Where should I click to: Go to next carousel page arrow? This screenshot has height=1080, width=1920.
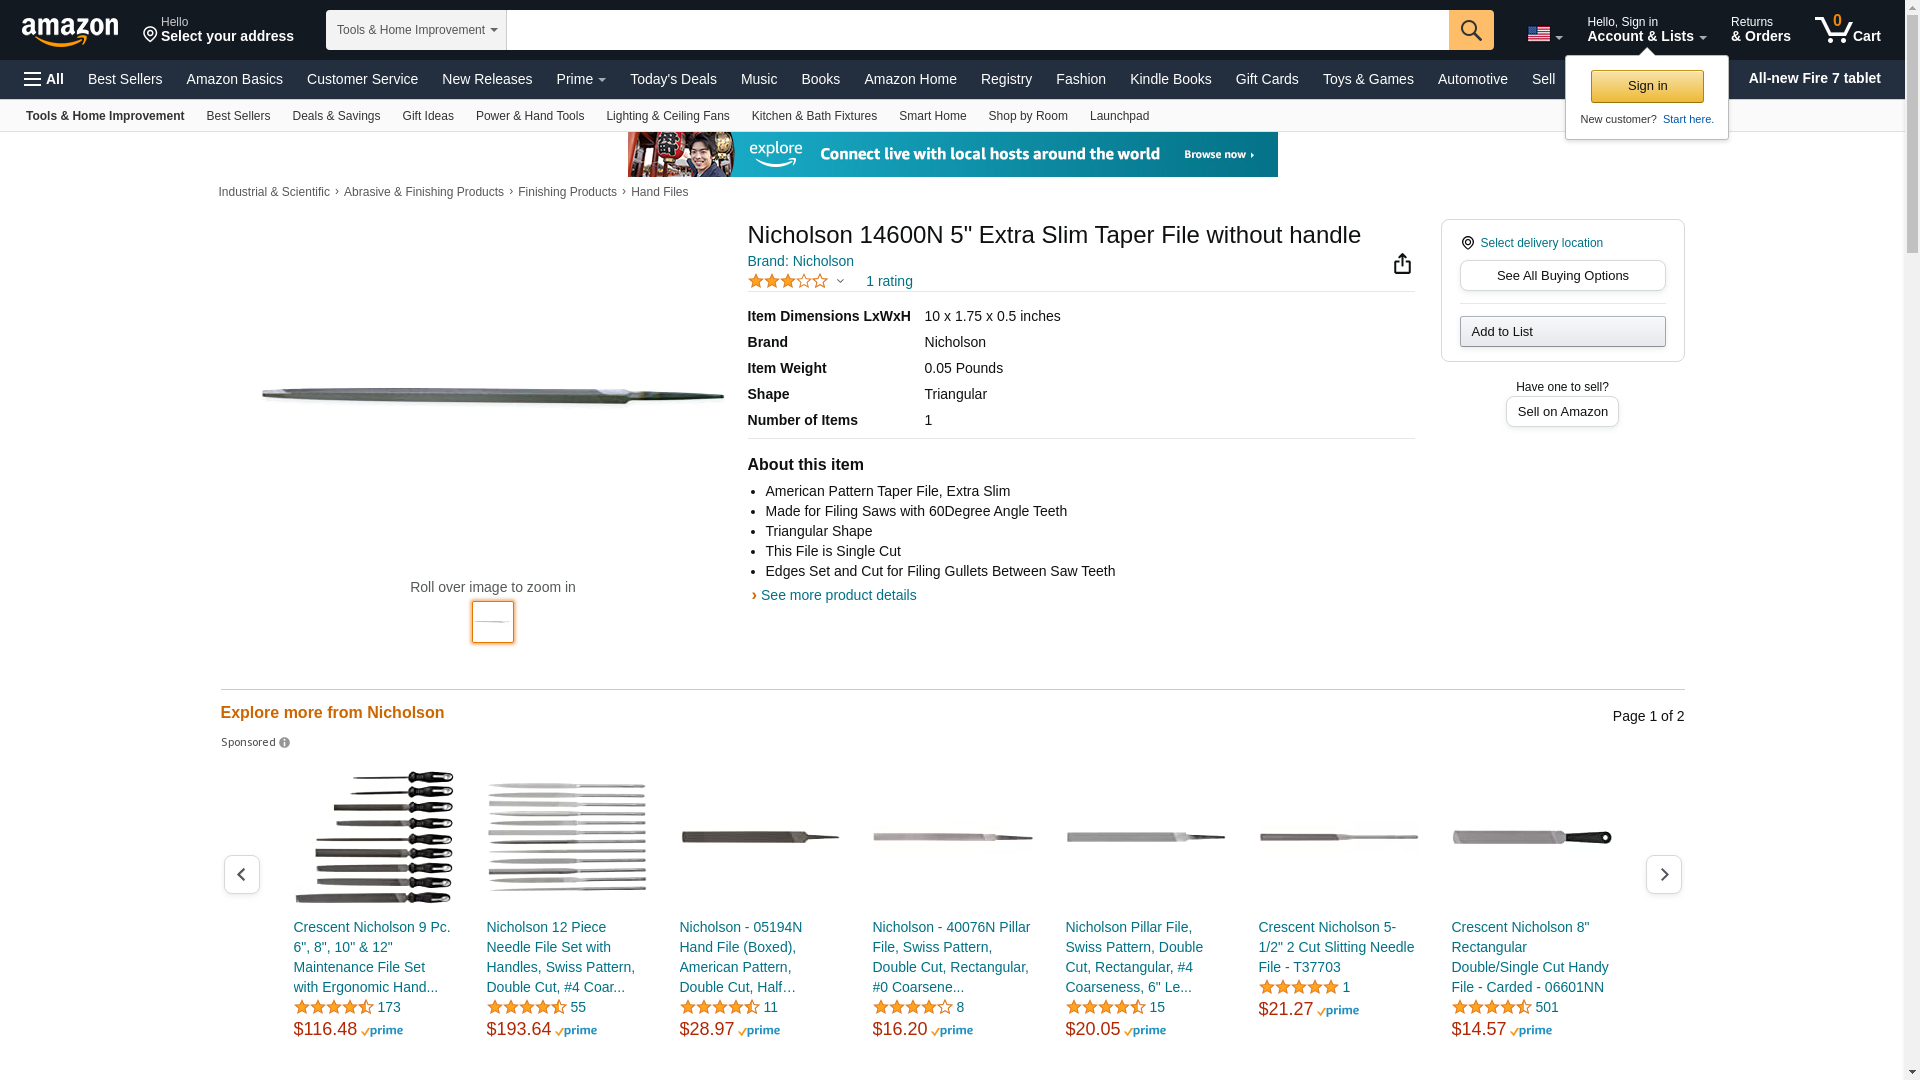[1663, 875]
